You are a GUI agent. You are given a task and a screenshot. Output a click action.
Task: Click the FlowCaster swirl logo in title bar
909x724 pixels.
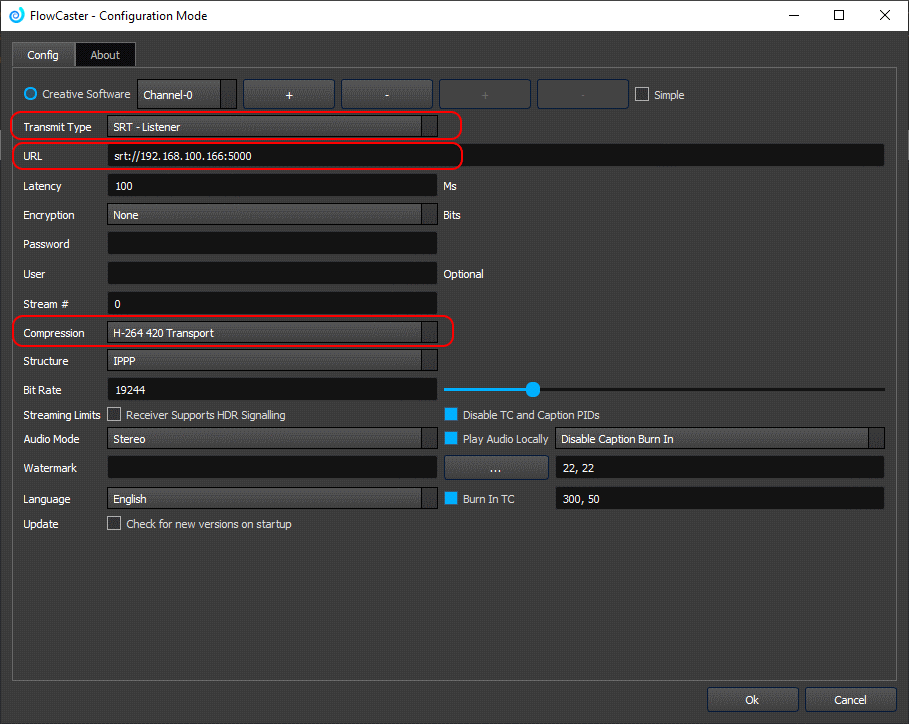17,15
